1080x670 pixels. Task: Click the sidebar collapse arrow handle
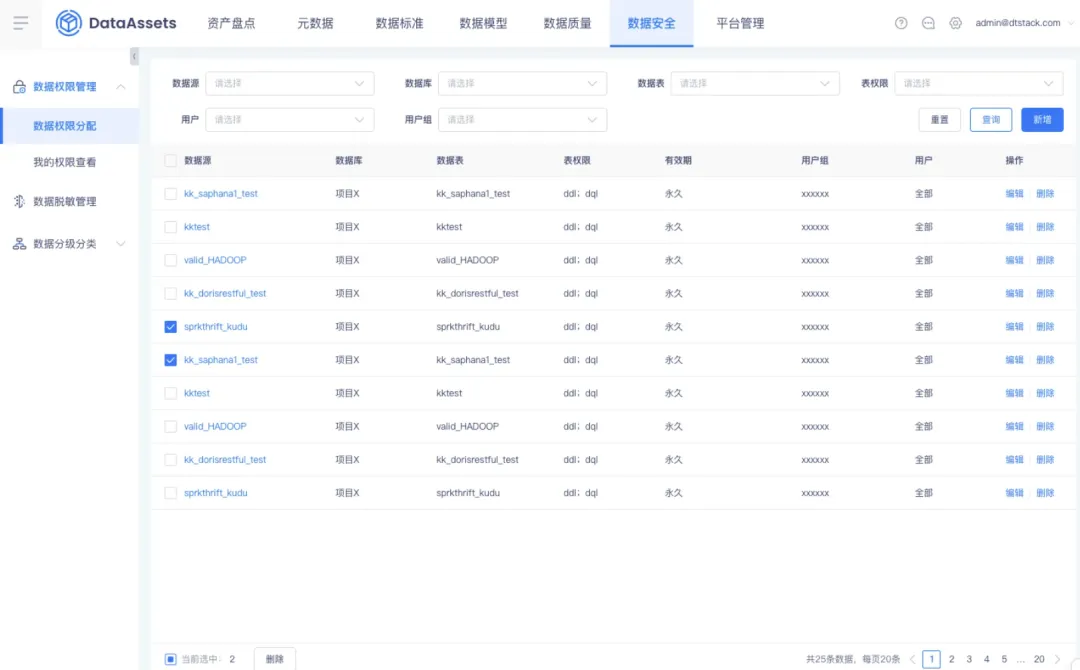tap(134, 56)
